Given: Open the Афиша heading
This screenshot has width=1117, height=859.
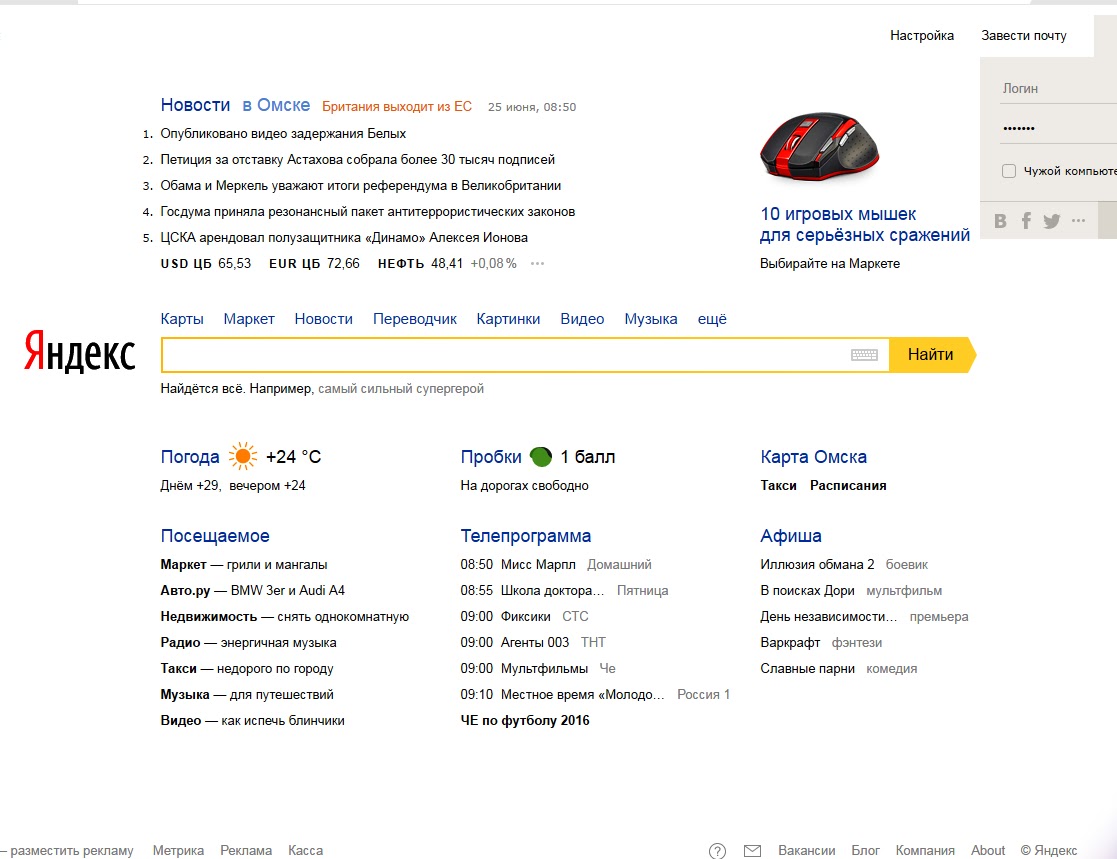Looking at the screenshot, I should pyautogui.click(x=791, y=536).
